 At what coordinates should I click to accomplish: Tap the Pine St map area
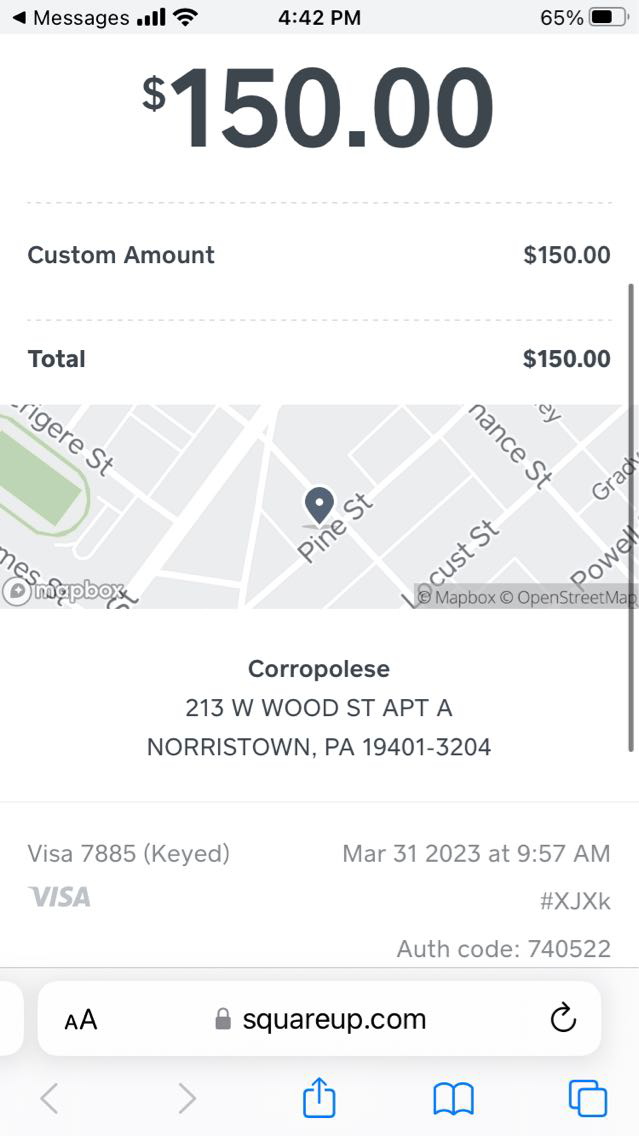(x=336, y=526)
